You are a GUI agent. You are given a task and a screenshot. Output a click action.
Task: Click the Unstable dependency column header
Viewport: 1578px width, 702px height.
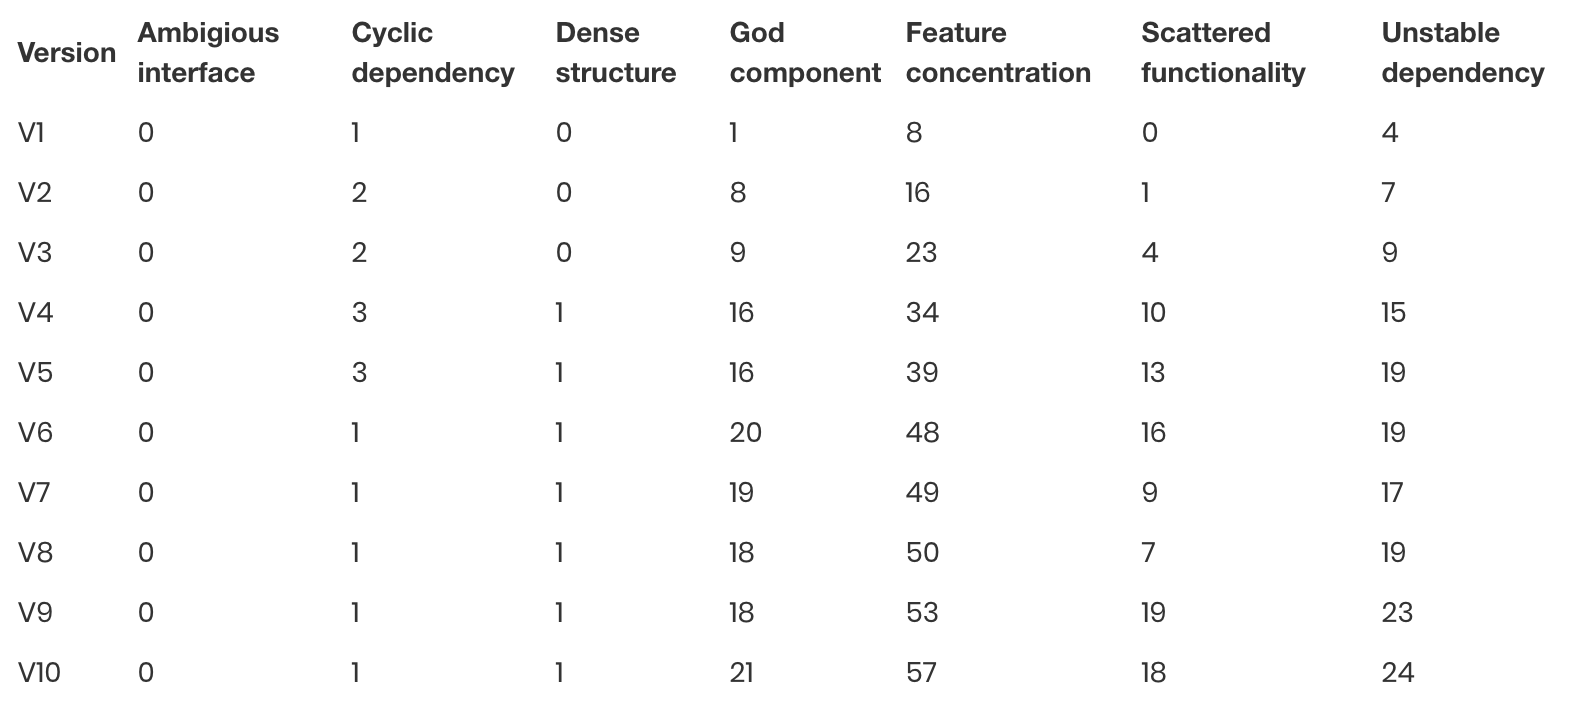point(1462,53)
